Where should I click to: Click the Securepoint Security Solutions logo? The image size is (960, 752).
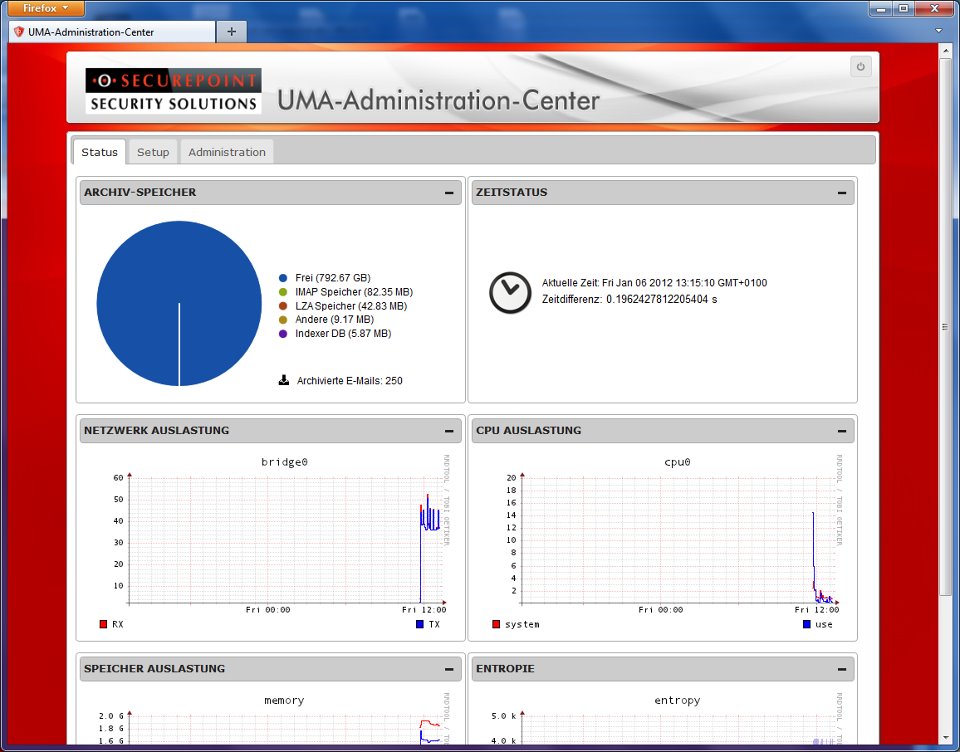(173, 91)
